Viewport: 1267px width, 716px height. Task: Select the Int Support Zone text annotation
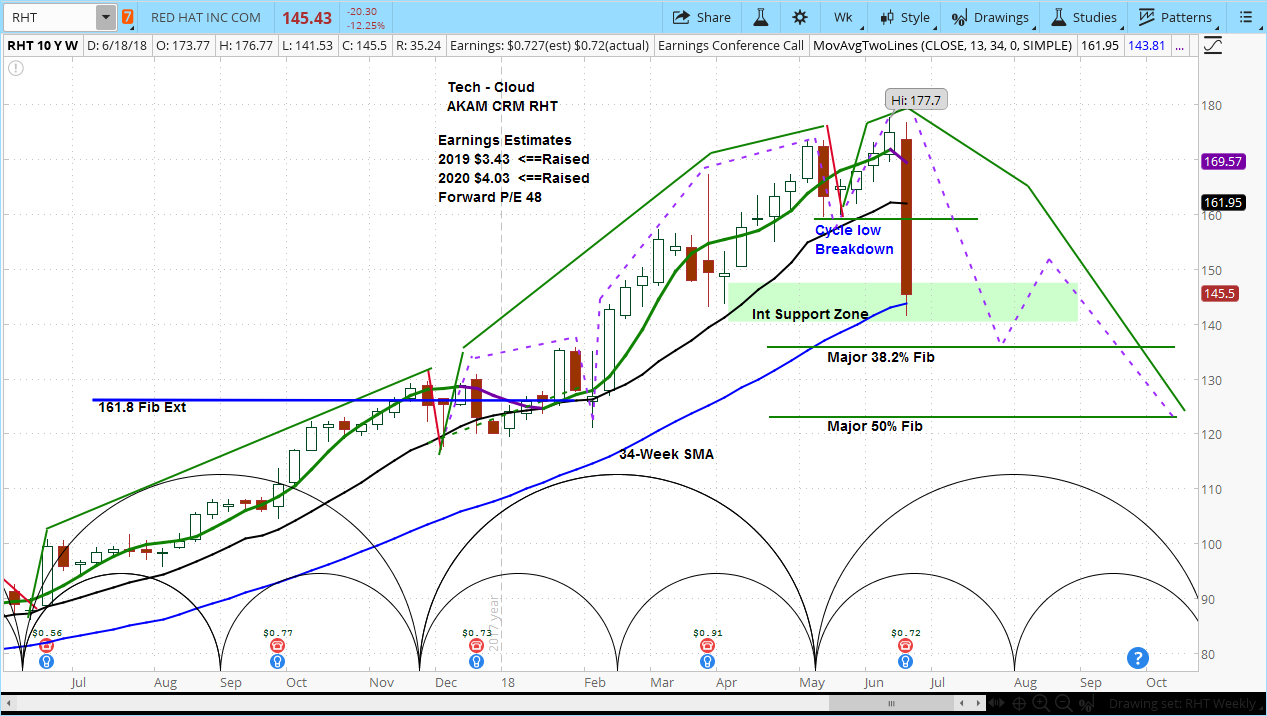pos(810,314)
